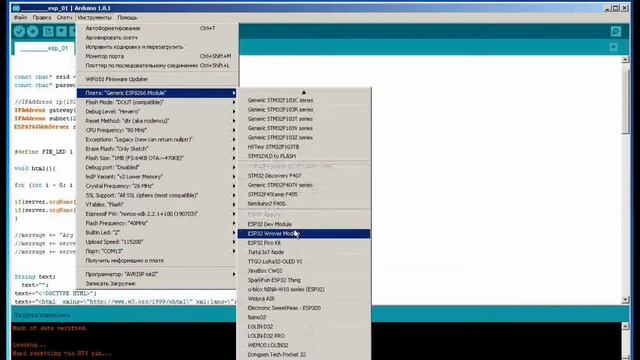Select TTGO LoRa32-OLED V1 board
640x360 pixels.
pyautogui.click(x=304, y=261)
